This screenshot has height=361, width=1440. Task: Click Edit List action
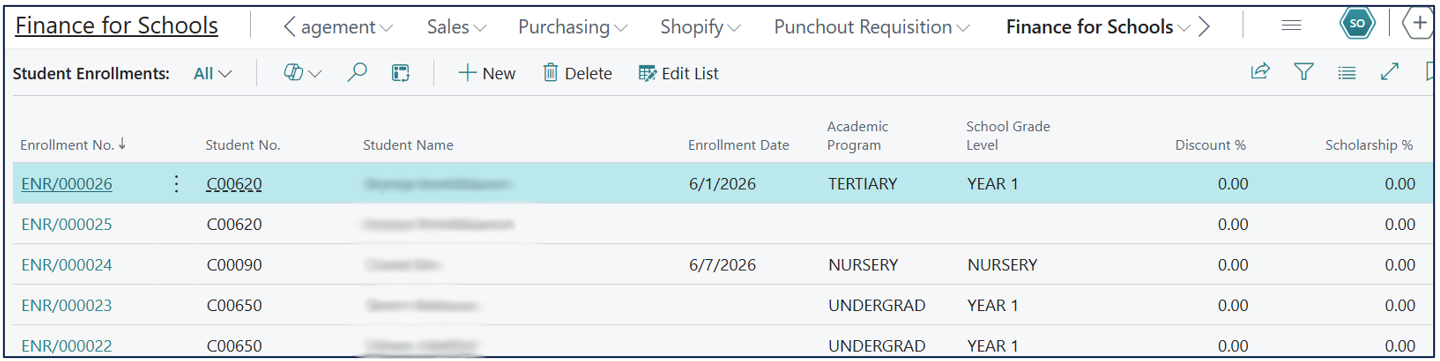click(x=679, y=73)
